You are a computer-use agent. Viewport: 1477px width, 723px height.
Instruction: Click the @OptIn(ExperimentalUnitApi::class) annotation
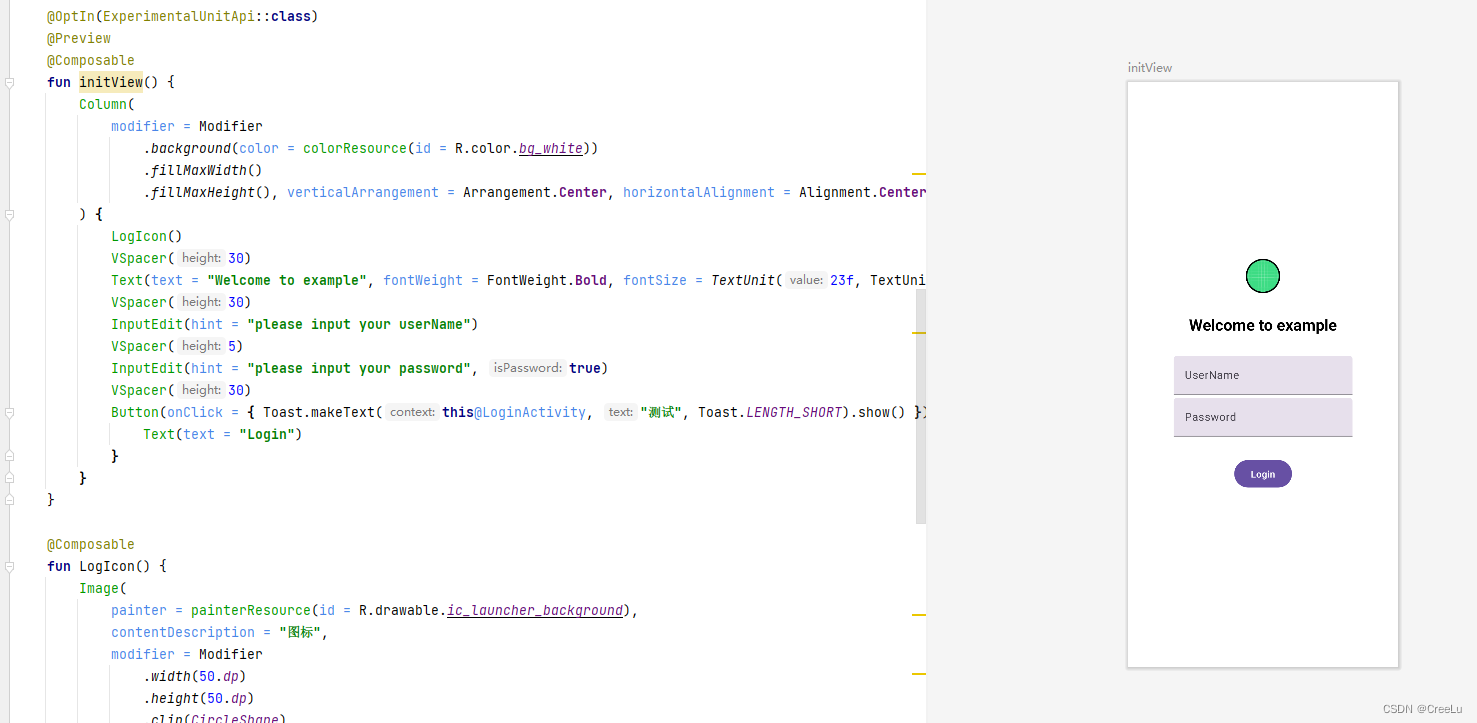[x=182, y=16]
